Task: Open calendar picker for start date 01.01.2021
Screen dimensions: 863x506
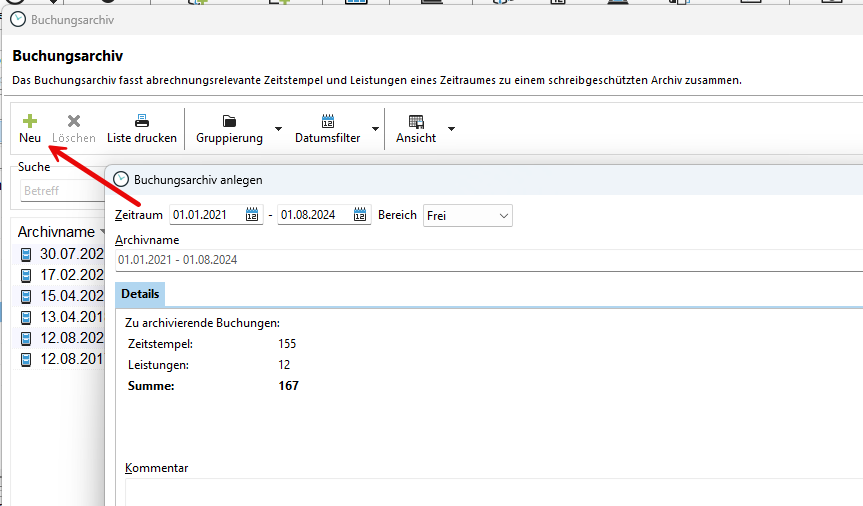Action: click(252, 215)
